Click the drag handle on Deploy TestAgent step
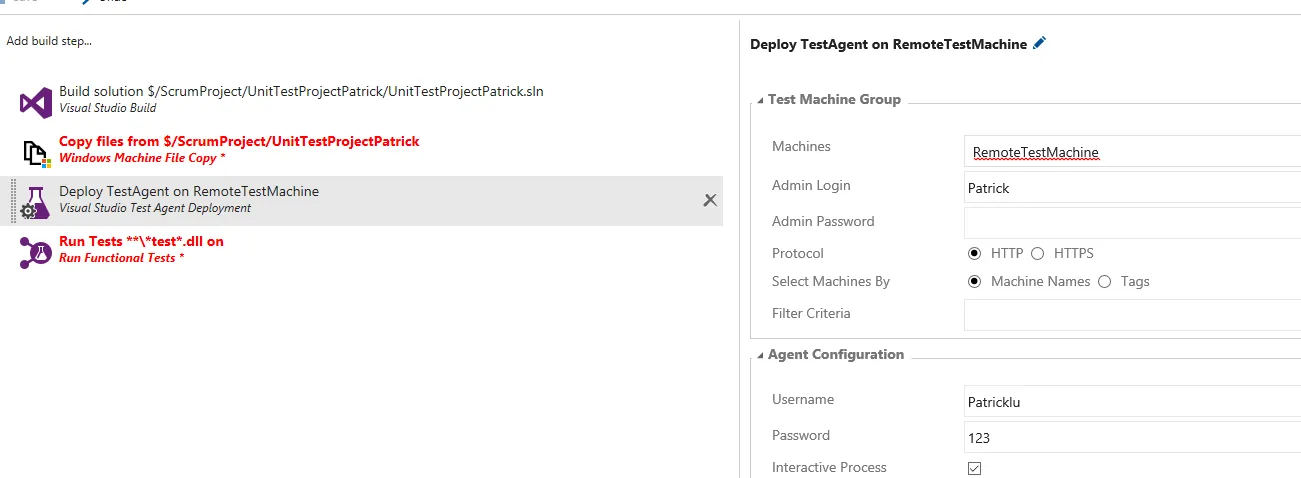 [13, 201]
